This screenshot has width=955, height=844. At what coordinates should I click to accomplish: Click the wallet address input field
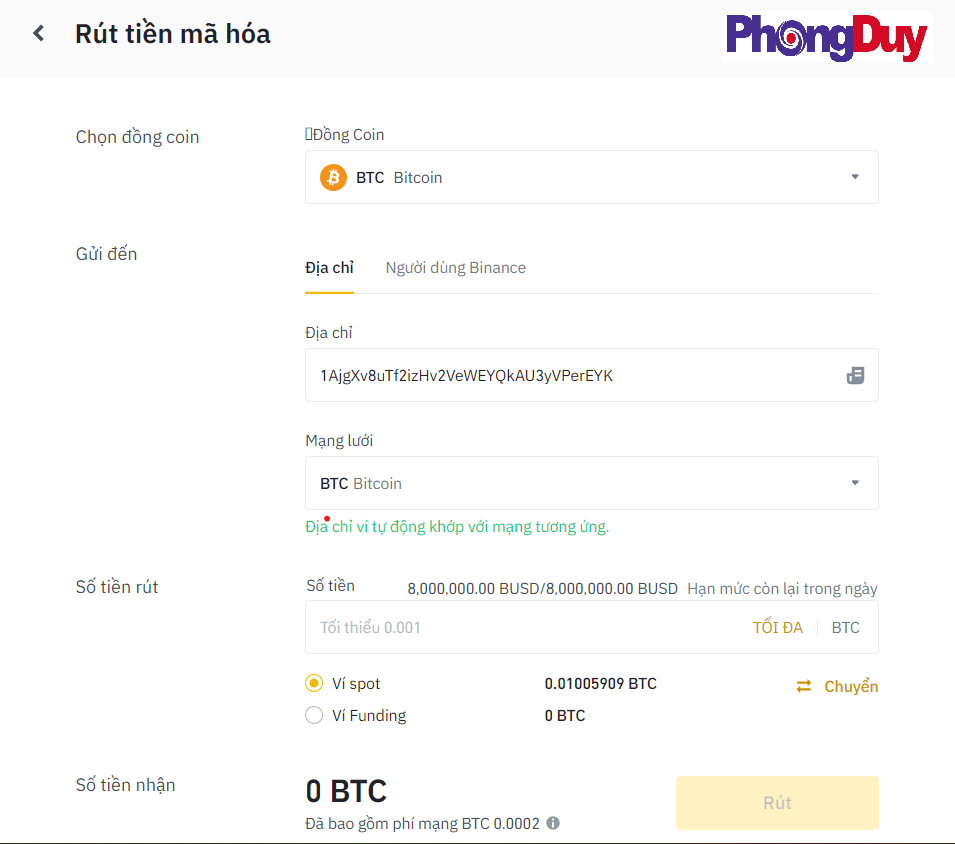(570, 376)
